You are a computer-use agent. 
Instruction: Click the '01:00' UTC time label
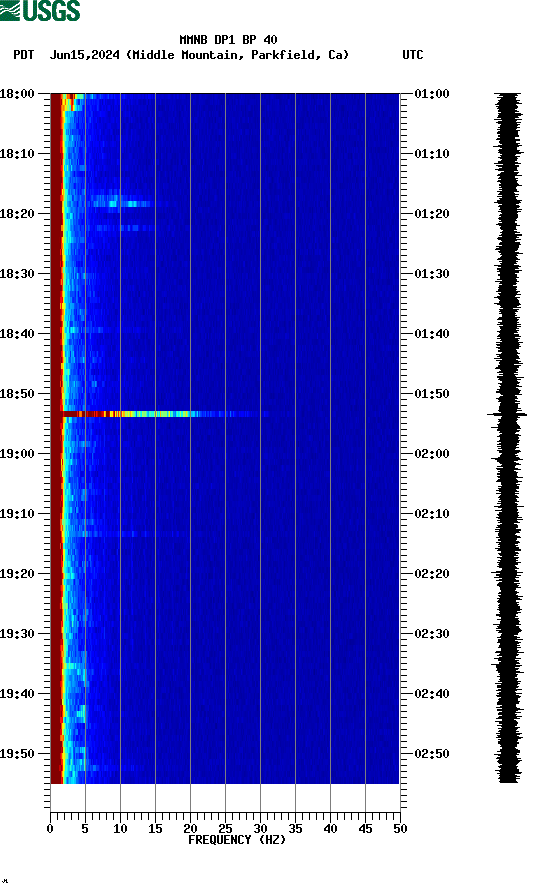(432, 93)
